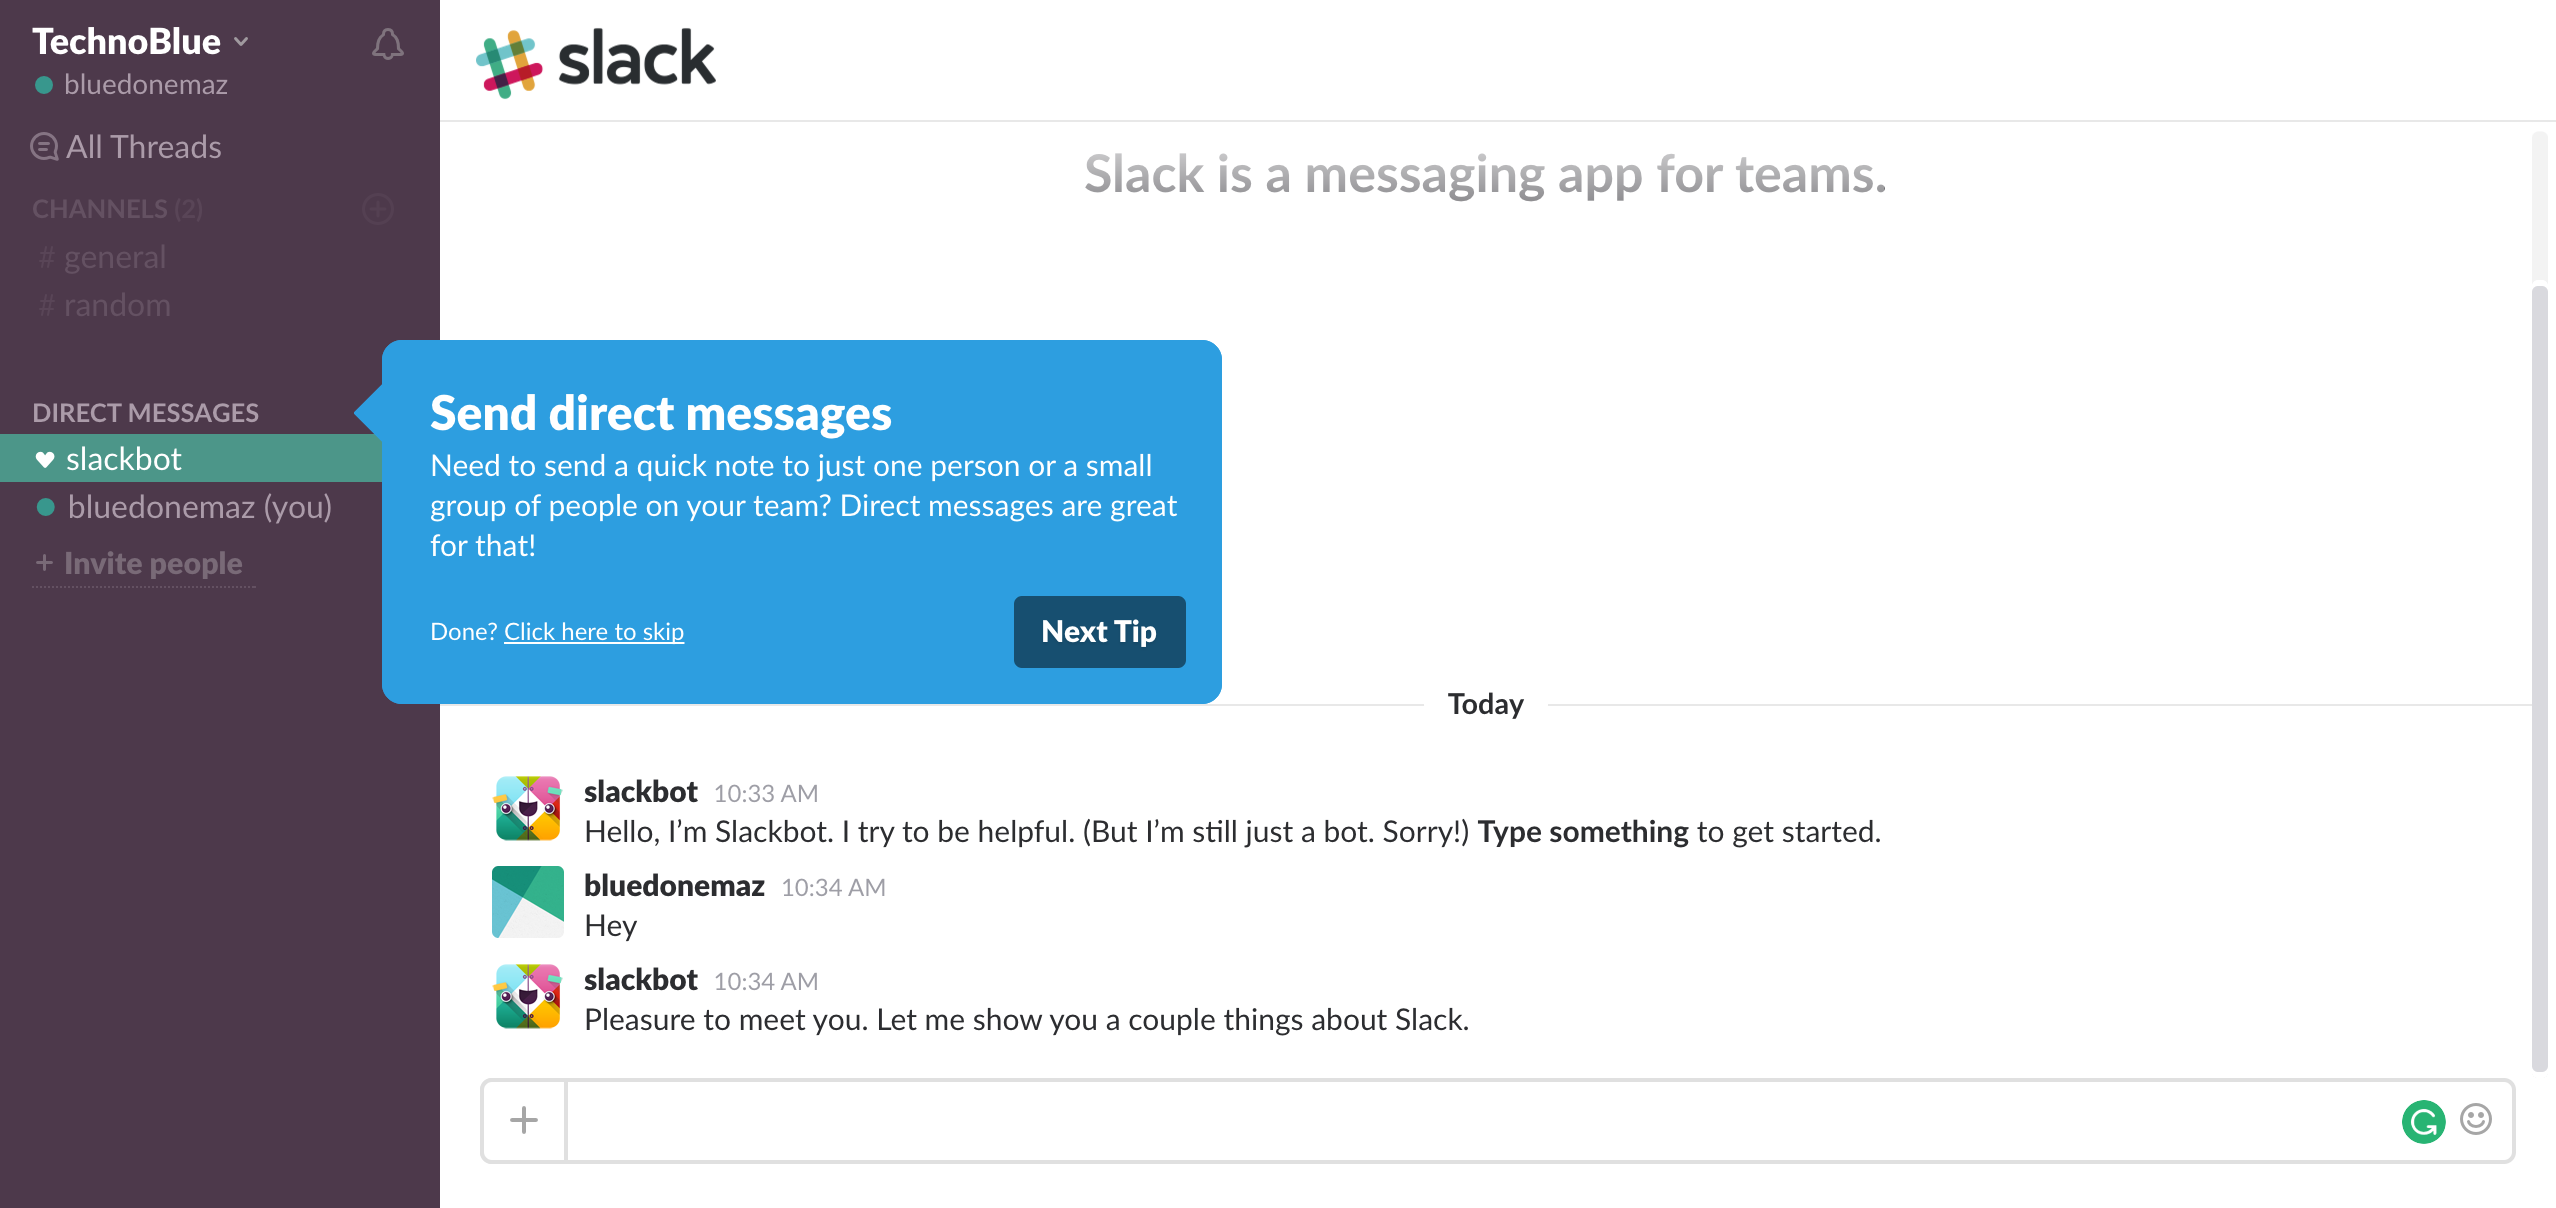Click the heart icon next to slackbot
Screen dimensions: 2556x1208
44,459
